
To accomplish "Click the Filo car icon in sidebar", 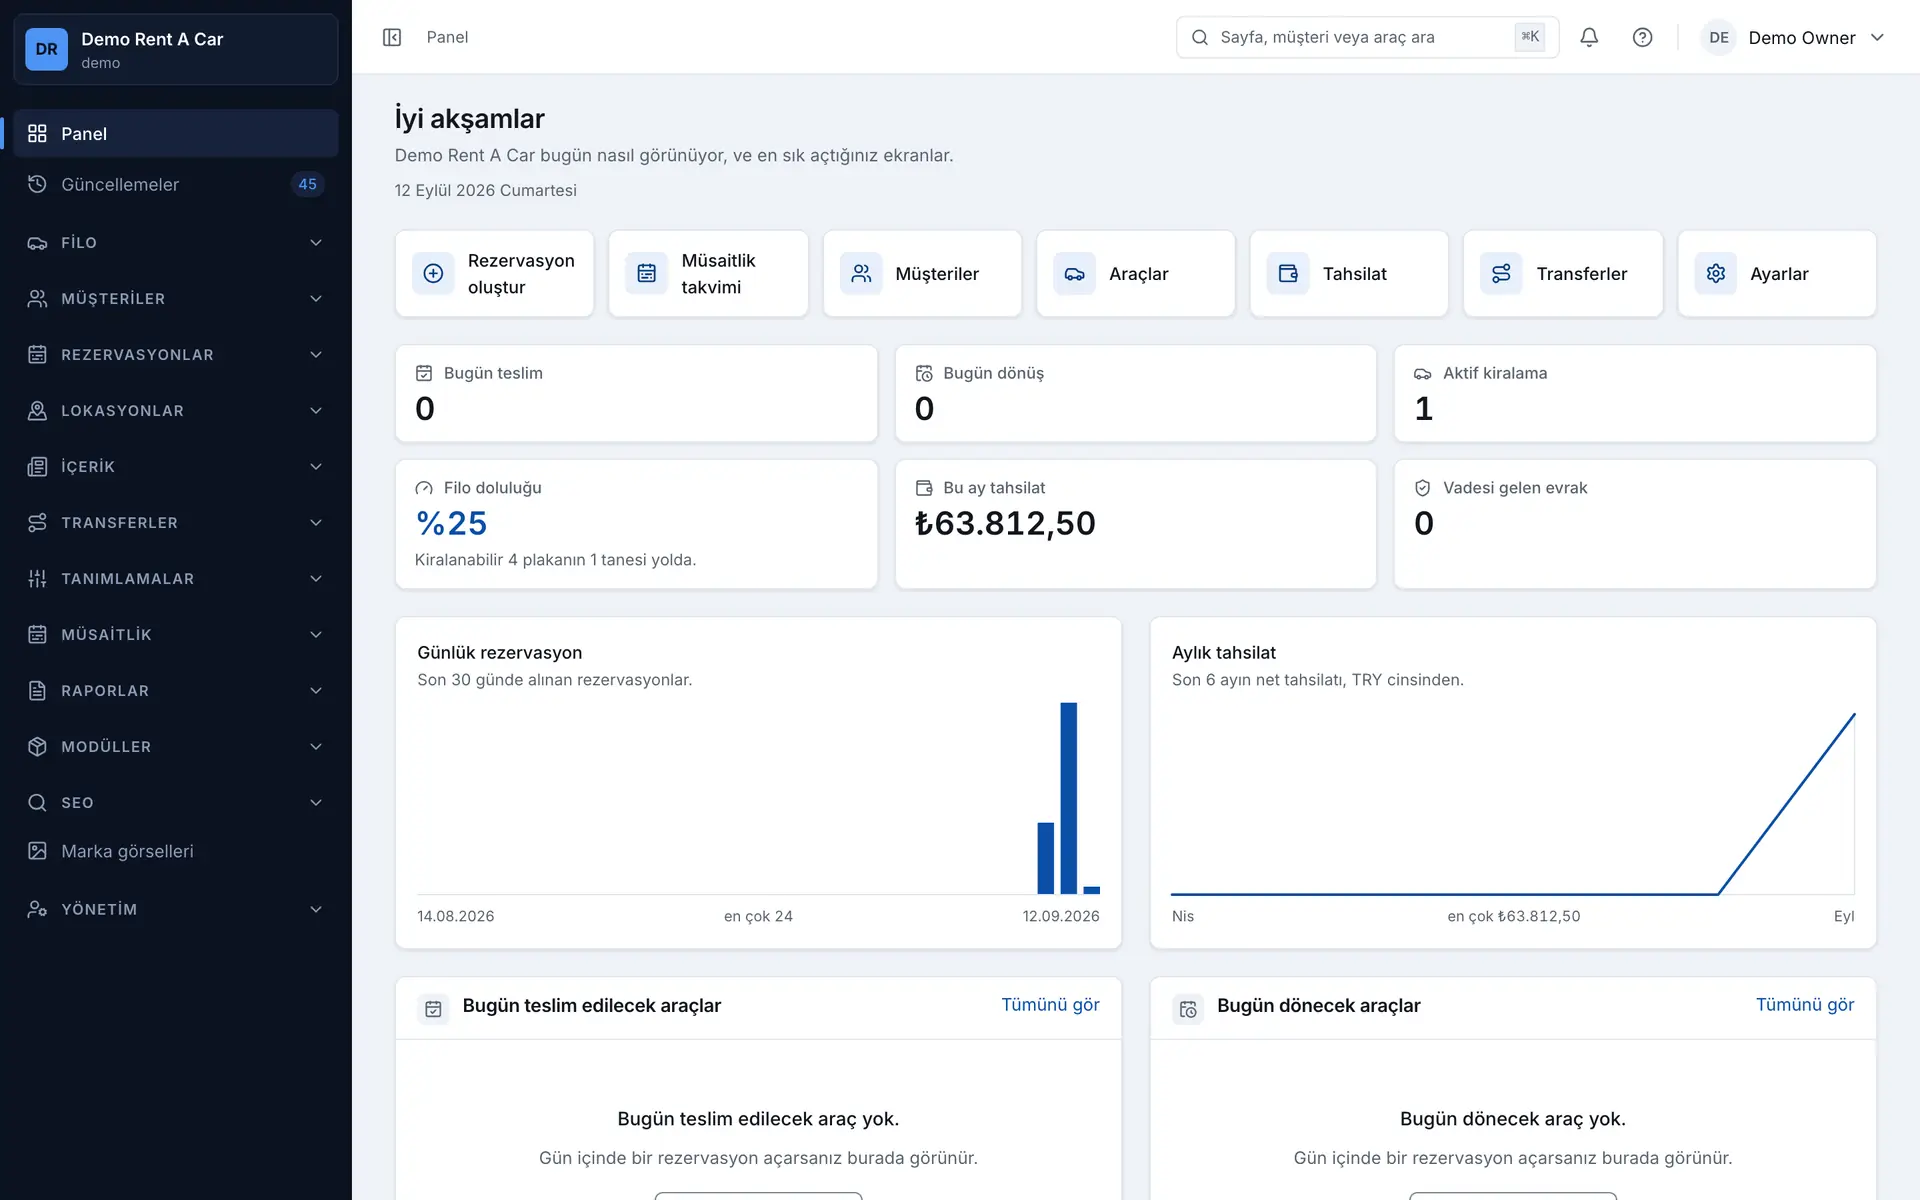I will coord(37,243).
